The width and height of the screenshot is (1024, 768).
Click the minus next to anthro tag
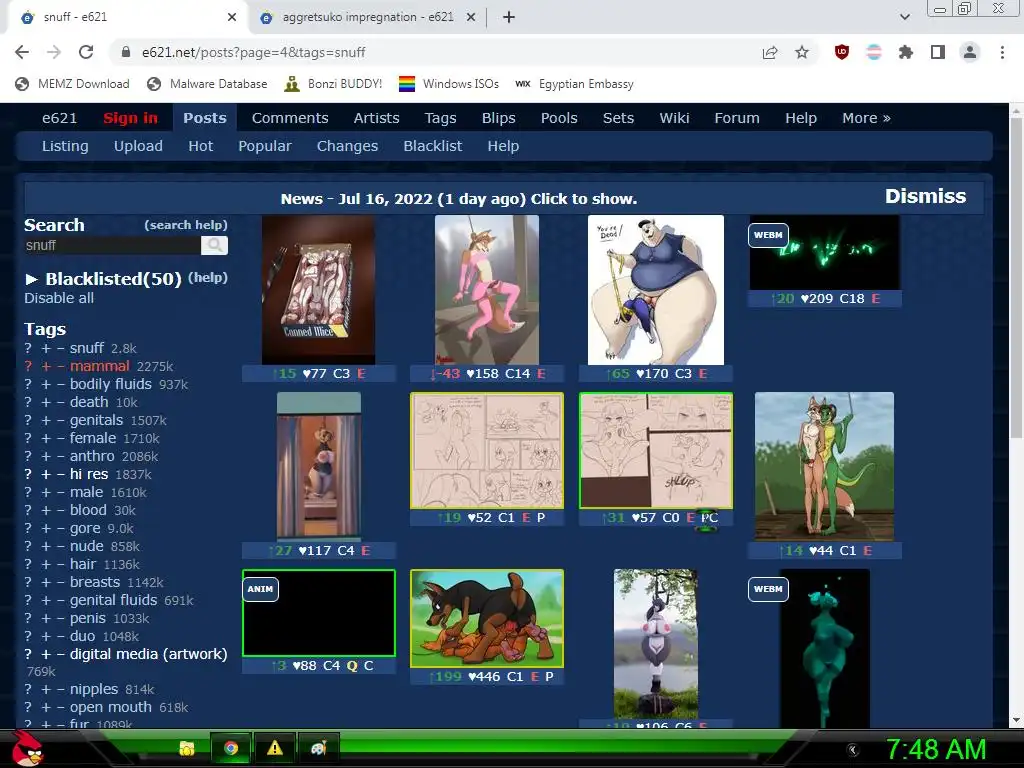click(60, 456)
